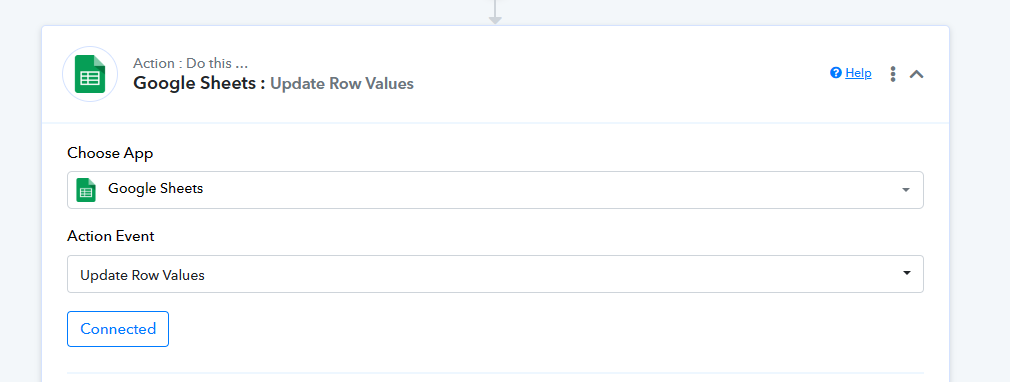The image size is (1010, 382).
Task: Click the 'Action : Do this ...' heading text
Action: 191,63
